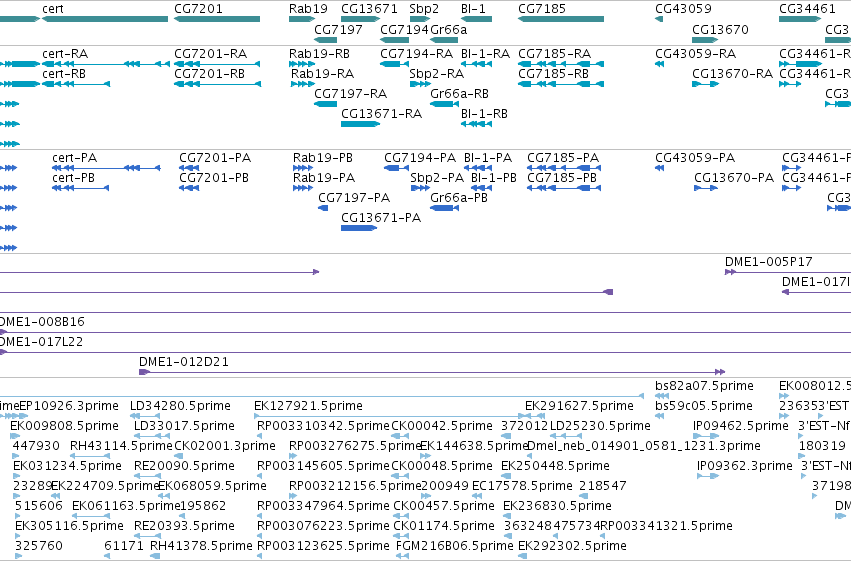The image size is (851, 561).
Task: Click protein CG13671-PA
Action: click(x=381, y=218)
